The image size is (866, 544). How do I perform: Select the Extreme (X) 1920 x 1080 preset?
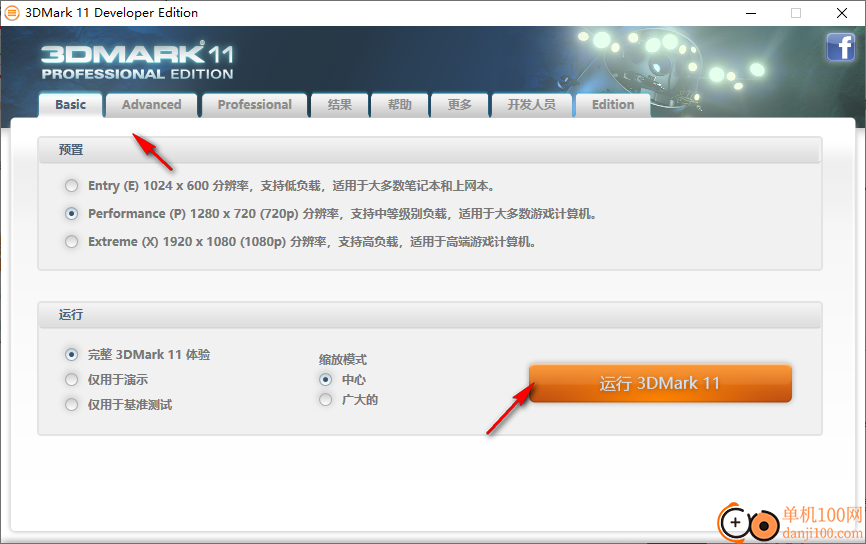pyautogui.click(x=71, y=242)
